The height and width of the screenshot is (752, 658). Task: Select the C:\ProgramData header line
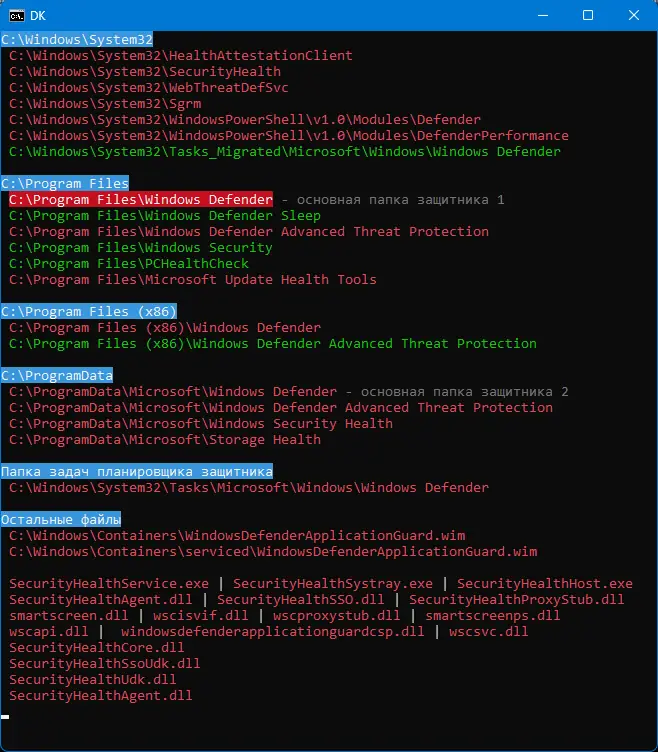click(x=57, y=375)
